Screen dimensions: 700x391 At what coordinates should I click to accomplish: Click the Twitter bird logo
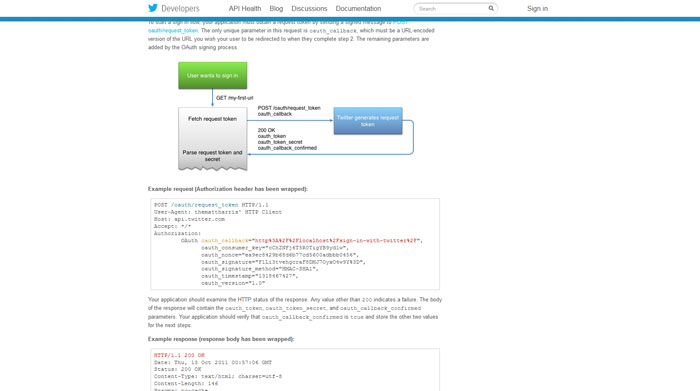153,8
